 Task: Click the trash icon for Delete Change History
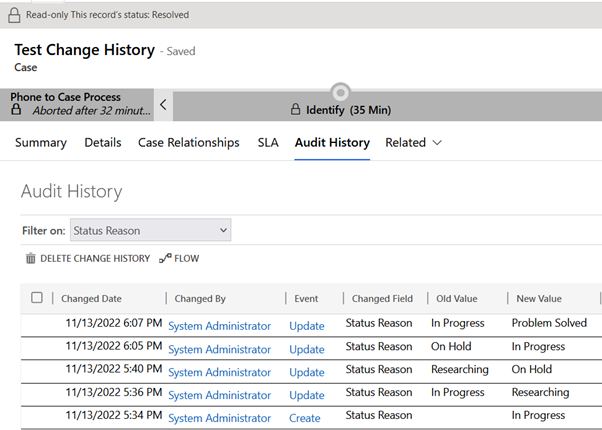(30, 259)
